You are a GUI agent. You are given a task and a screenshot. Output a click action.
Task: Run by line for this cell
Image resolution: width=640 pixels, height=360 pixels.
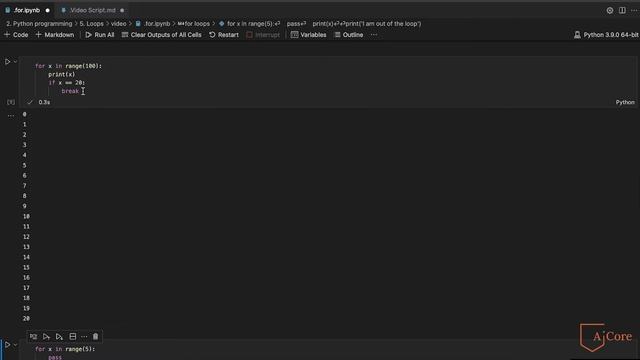(x=33, y=336)
